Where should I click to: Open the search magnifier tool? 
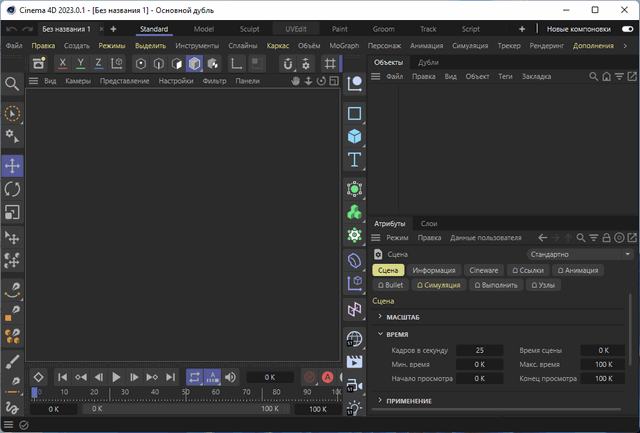click(12, 84)
